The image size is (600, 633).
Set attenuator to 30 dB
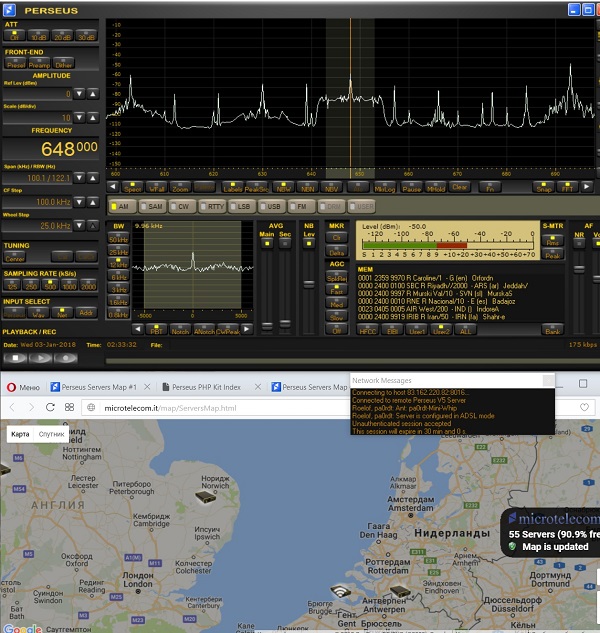tap(86, 36)
